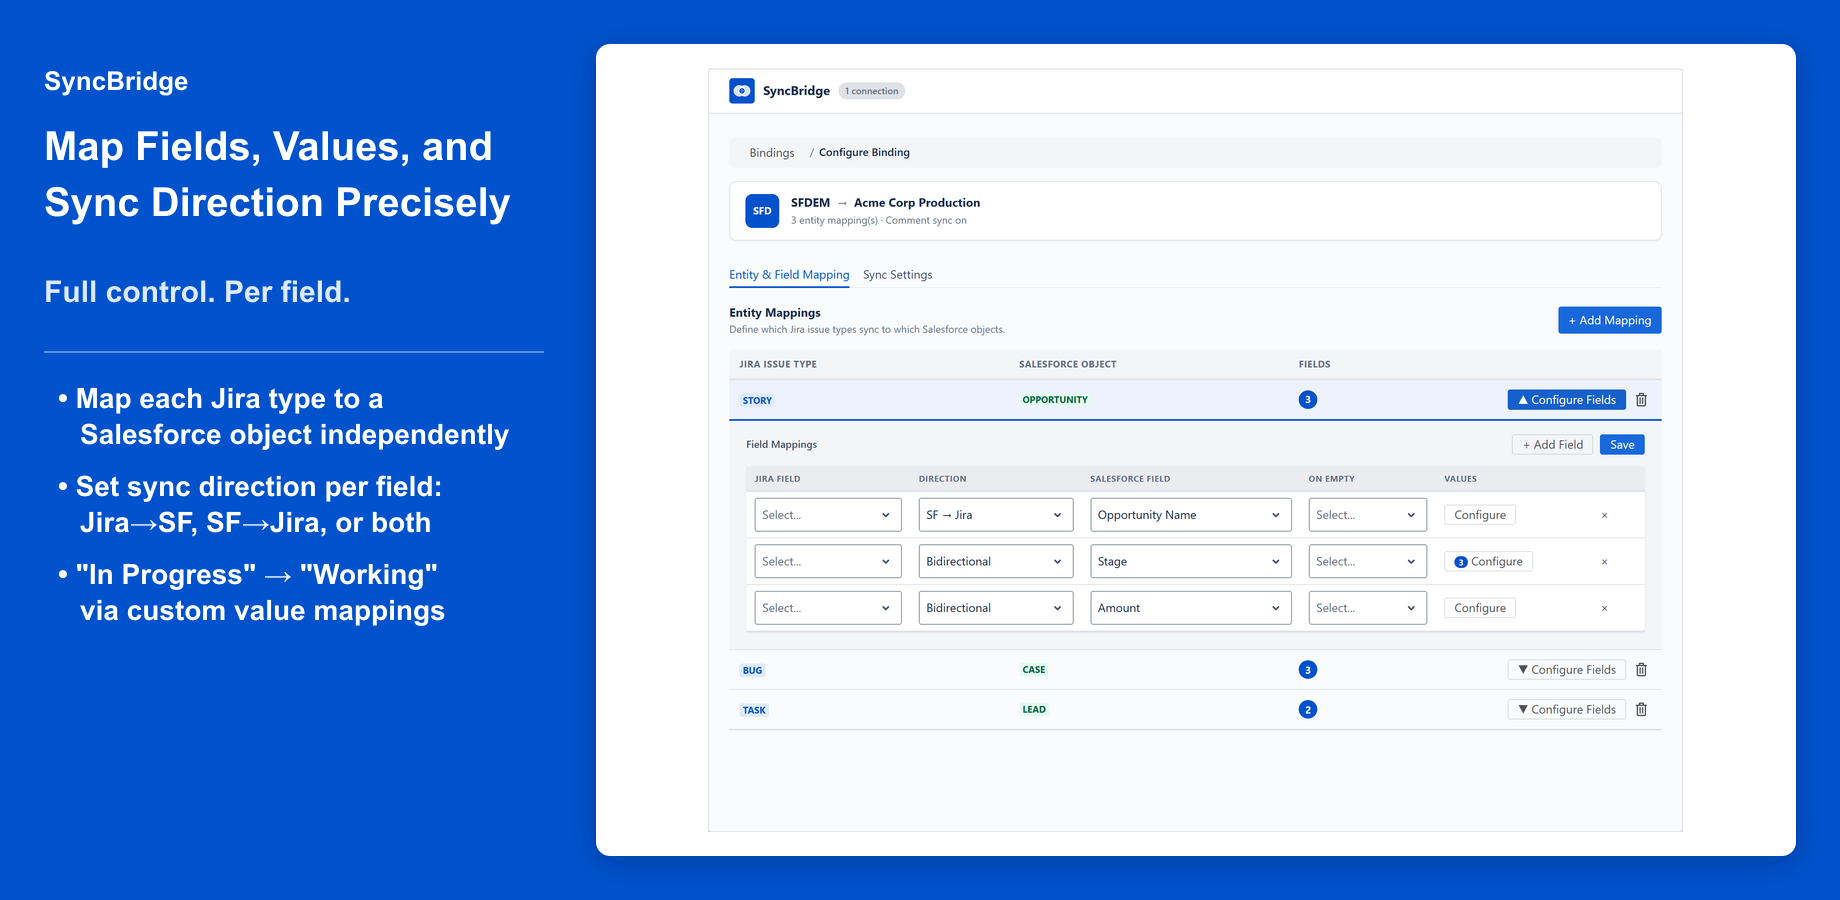
Task: Click the Salesforce Object column header
Action: (x=1068, y=365)
